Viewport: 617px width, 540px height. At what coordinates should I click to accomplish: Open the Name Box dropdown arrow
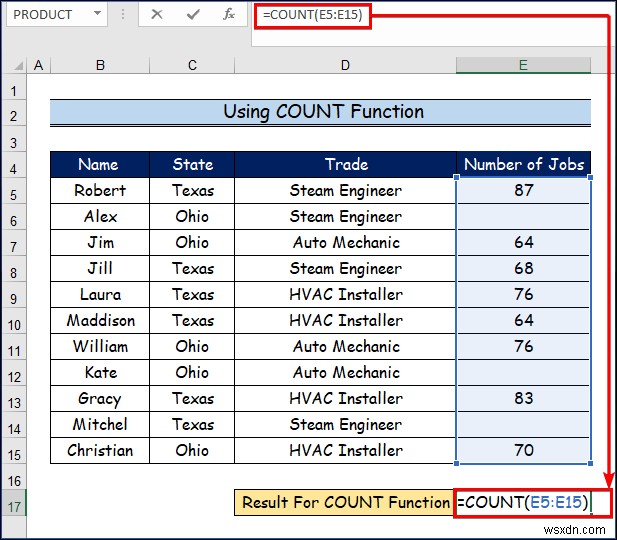[x=97, y=14]
